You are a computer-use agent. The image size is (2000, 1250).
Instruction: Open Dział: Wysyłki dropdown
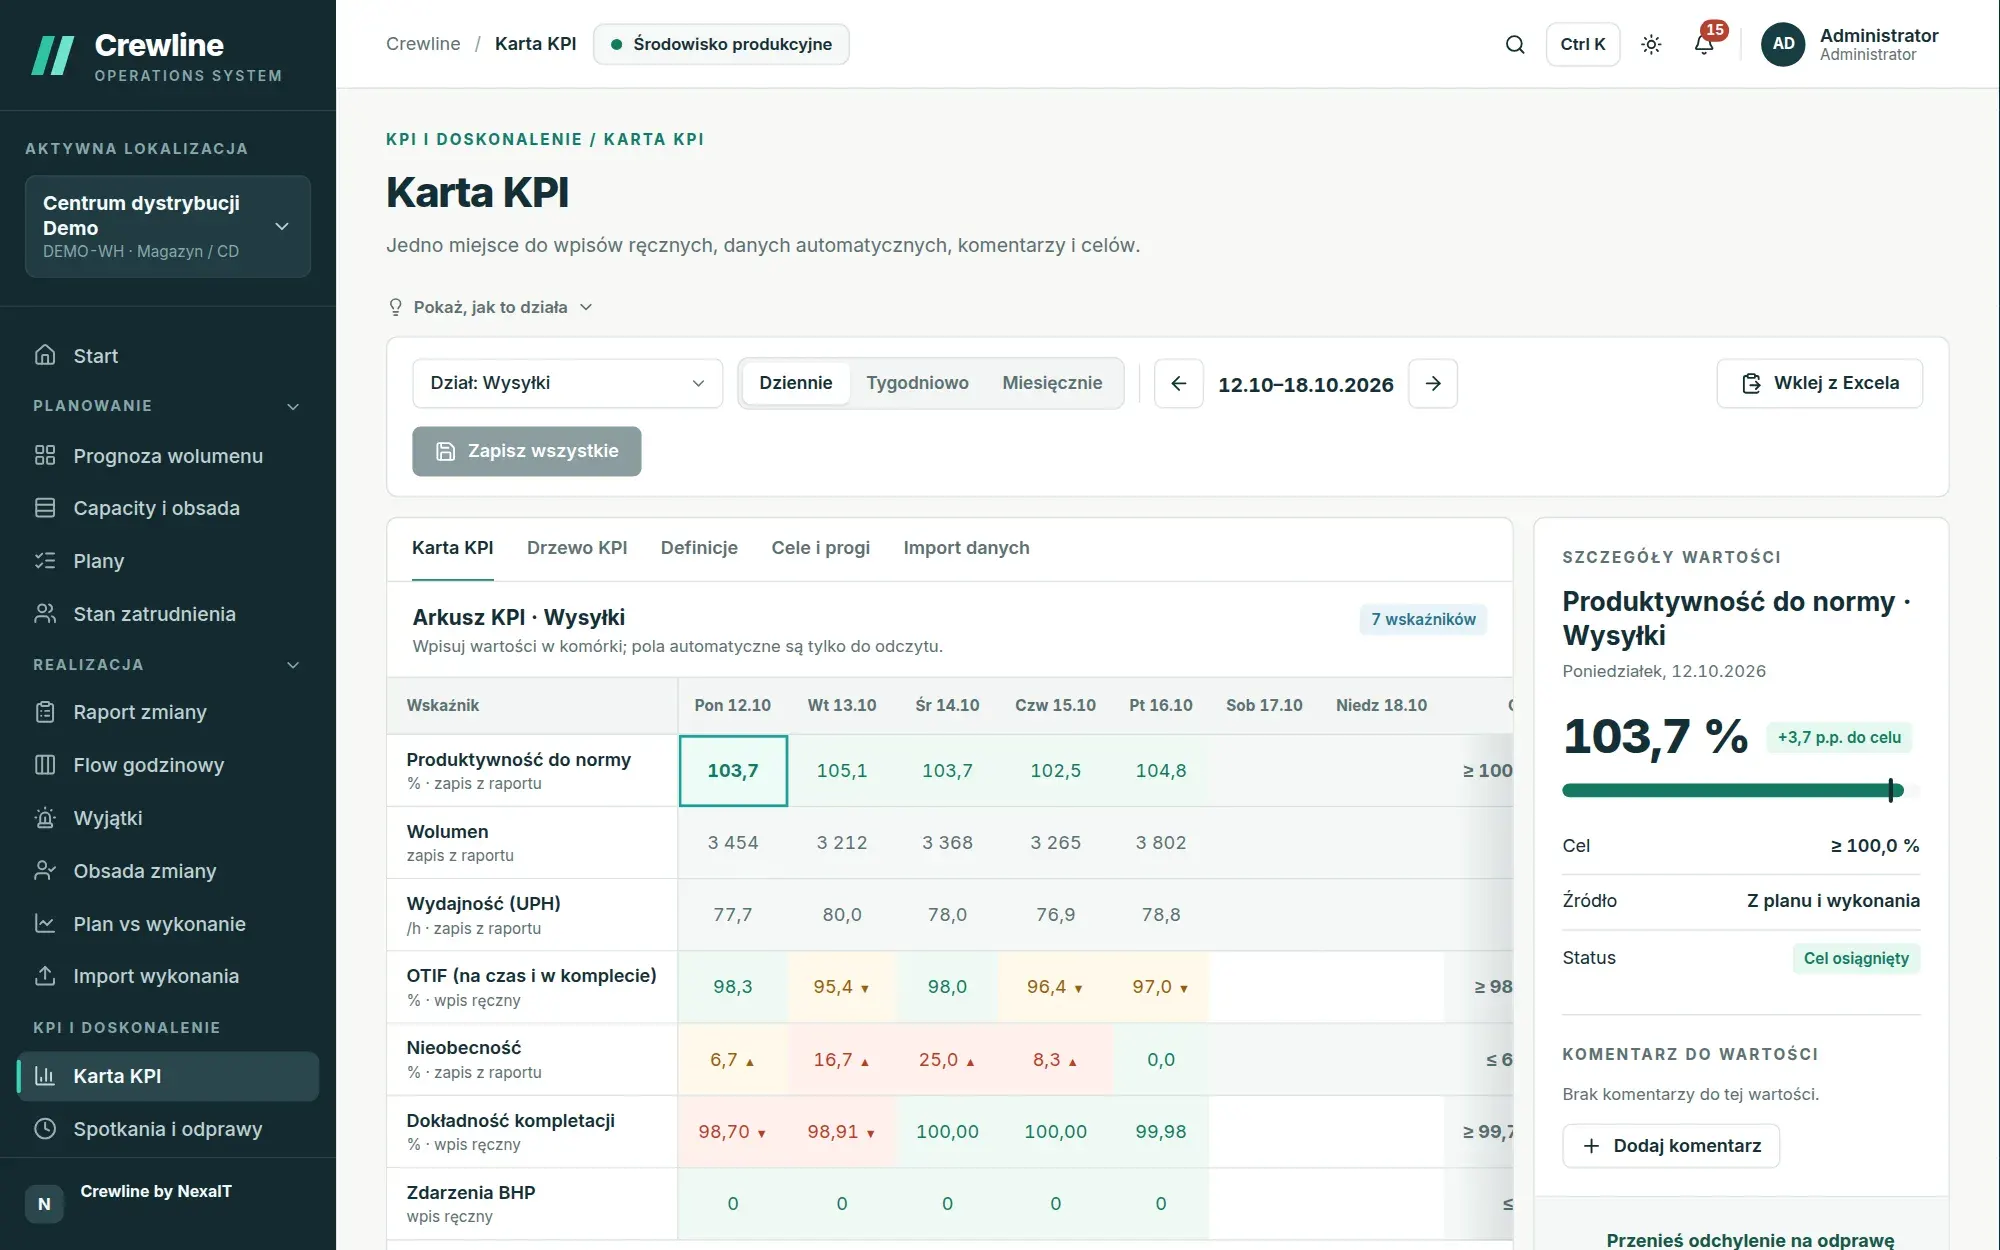click(567, 383)
